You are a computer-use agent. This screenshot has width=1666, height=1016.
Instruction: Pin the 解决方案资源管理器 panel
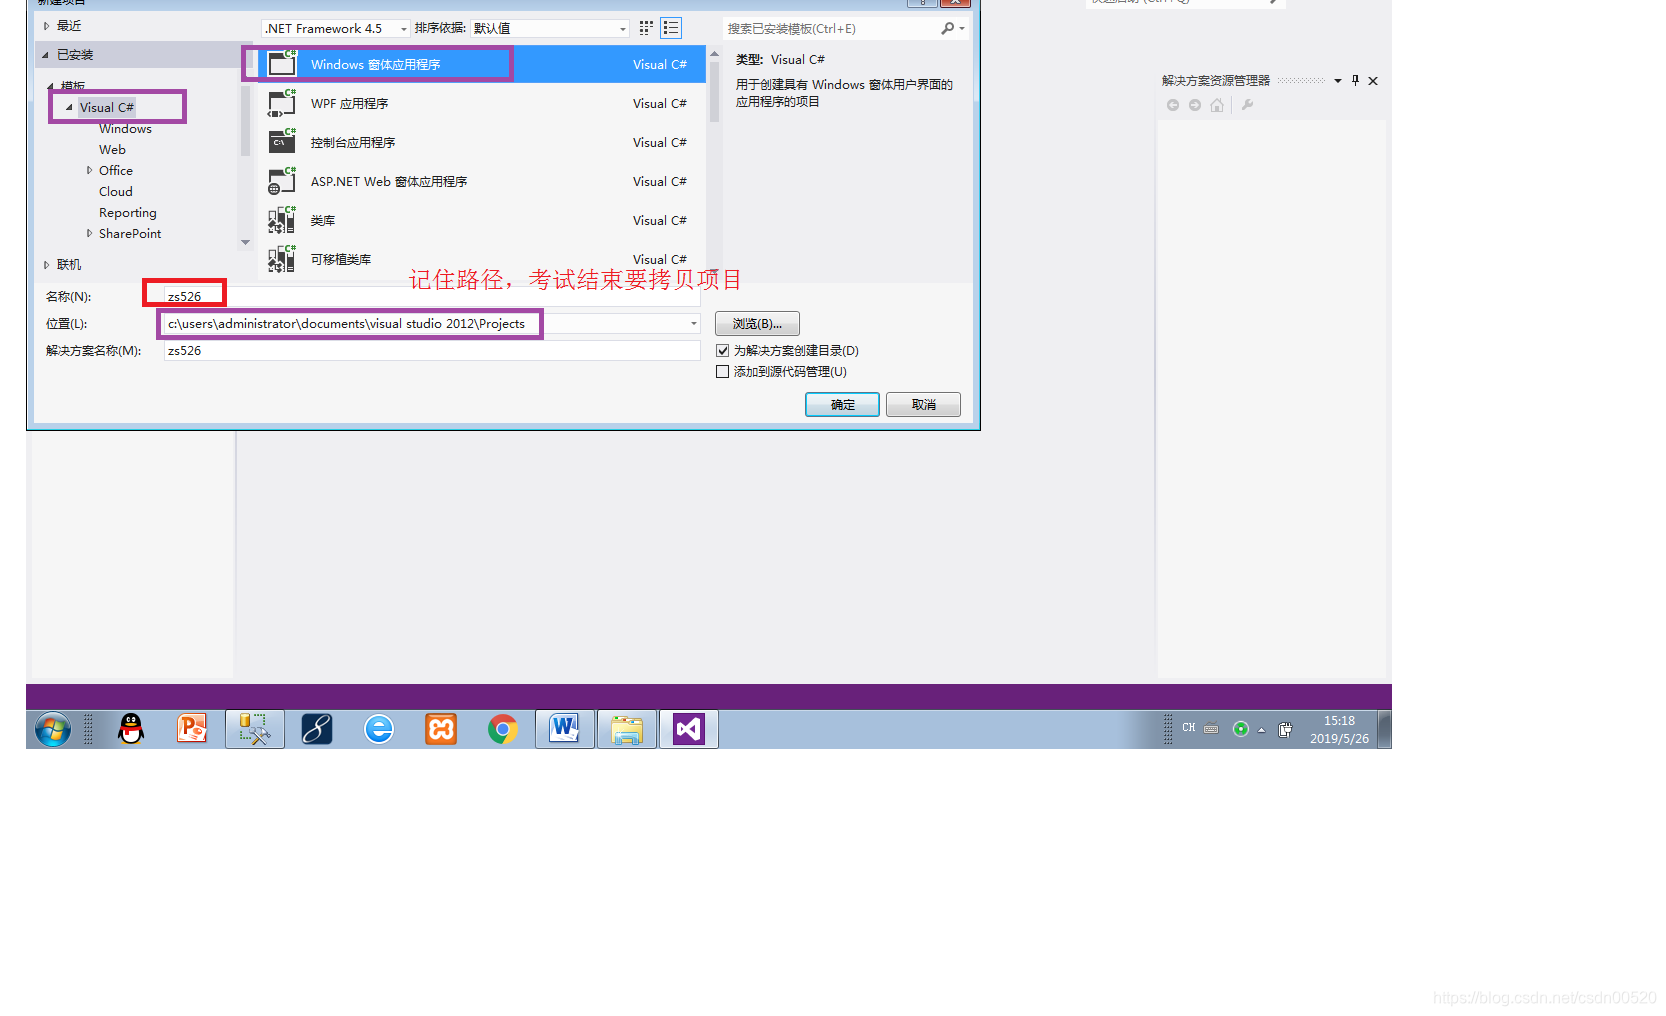coord(1355,80)
